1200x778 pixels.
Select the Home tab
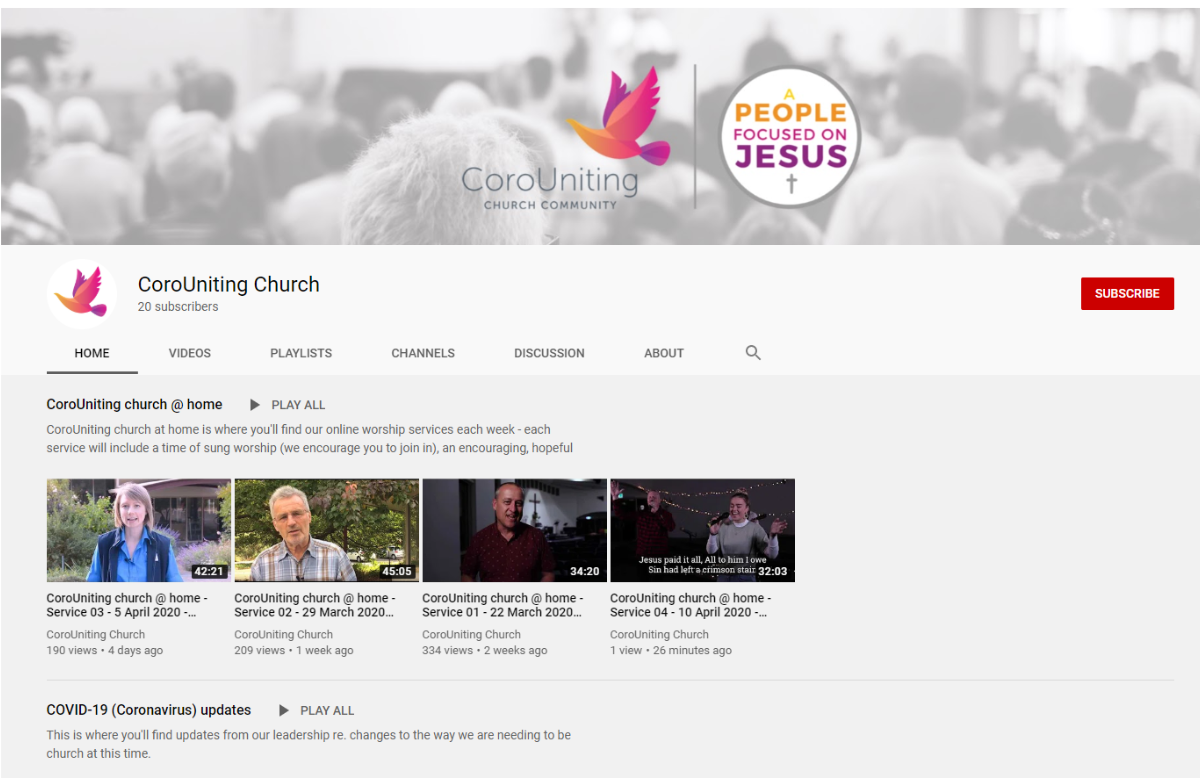[x=92, y=353]
